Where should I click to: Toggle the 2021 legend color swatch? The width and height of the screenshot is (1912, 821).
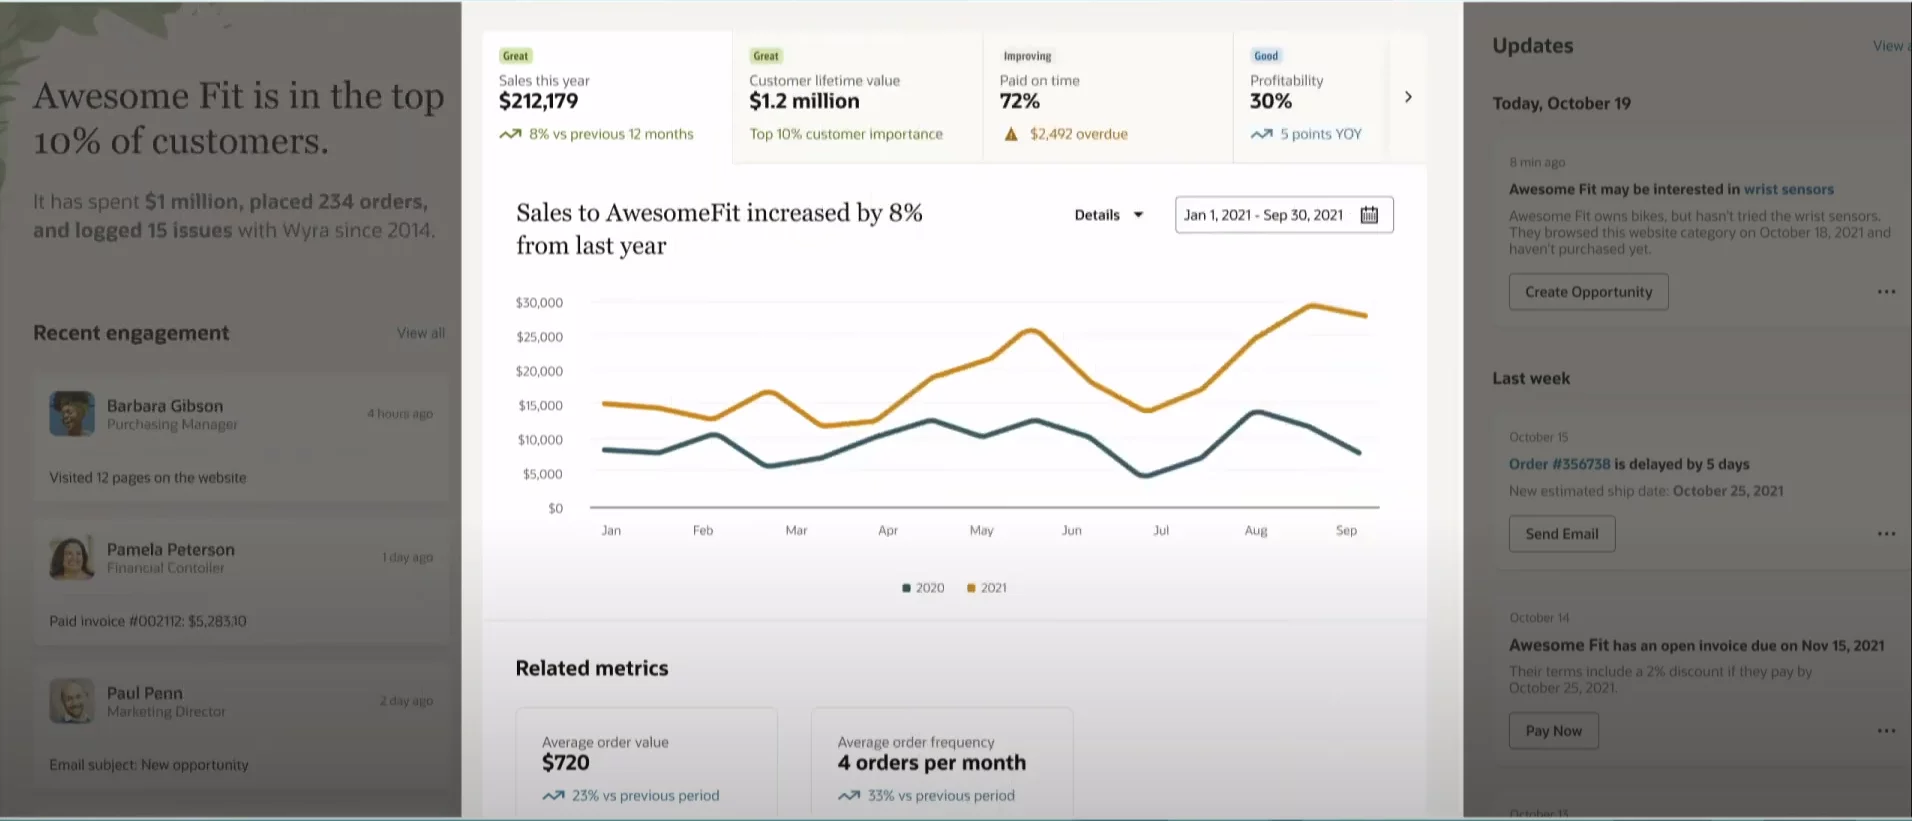coord(971,588)
